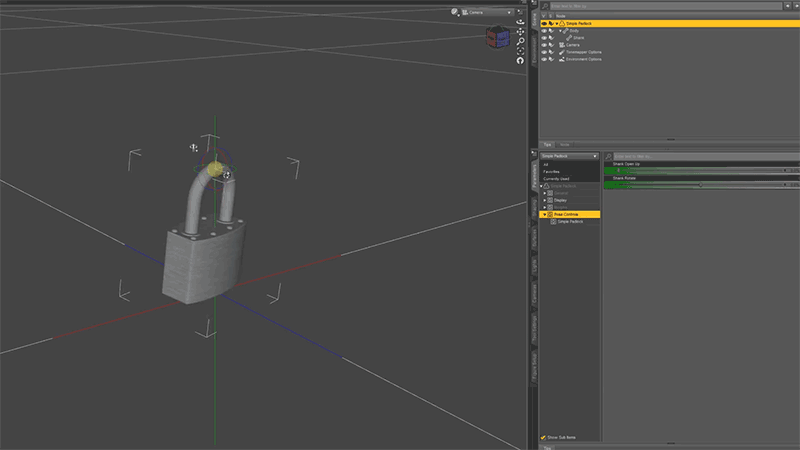Click the frame/aim view control
The image size is (800, 450).
click(x=520, y=51)
